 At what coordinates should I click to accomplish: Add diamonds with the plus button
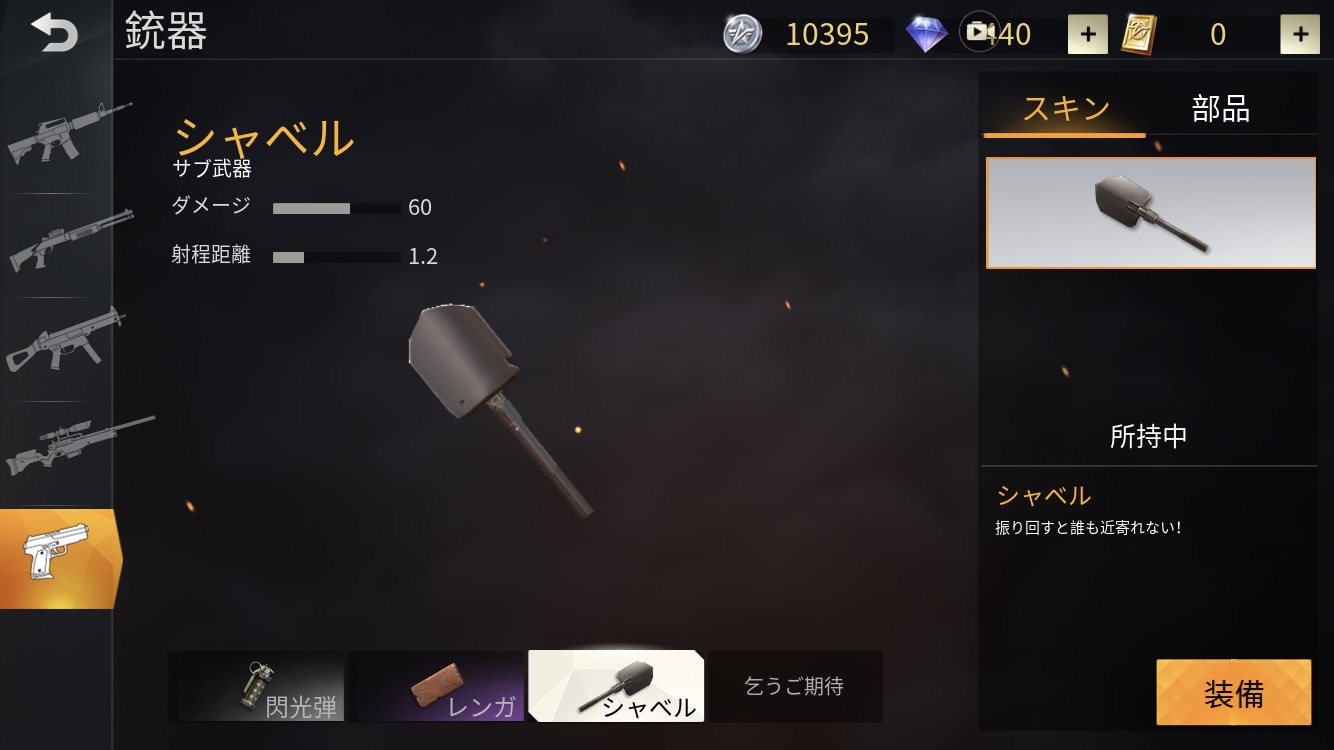(x=1088, y=34)
